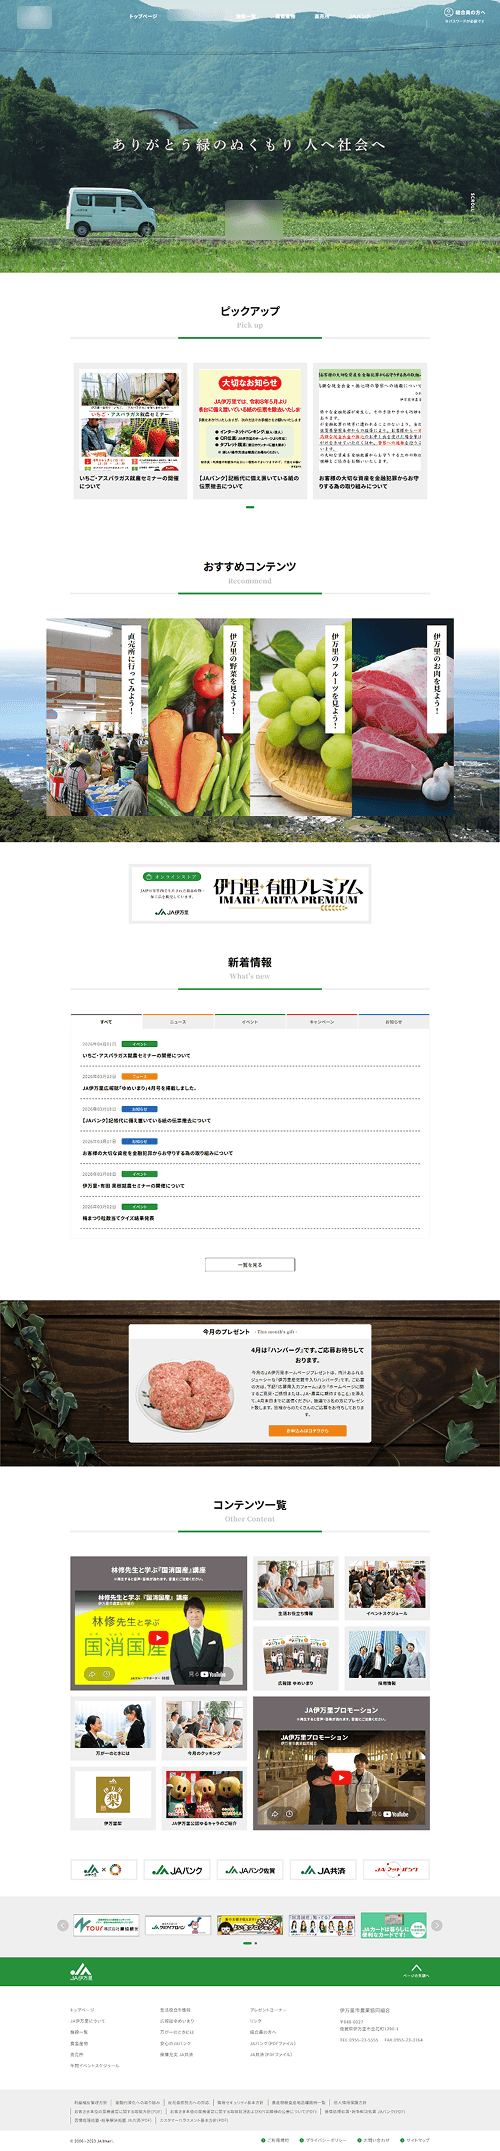Select the お知らせ news tab
Screen dimensions: 500x2151
pyautogui.click(x=394, y=1022)
